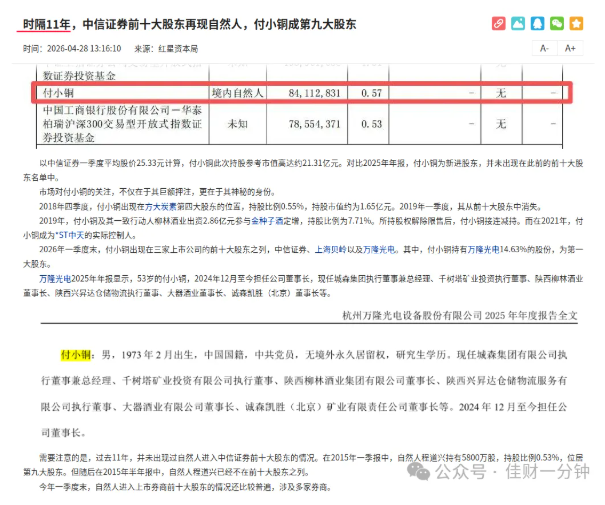
Task: Generate a share image with the teal picture icon
Action: click(x=518, y=24)
